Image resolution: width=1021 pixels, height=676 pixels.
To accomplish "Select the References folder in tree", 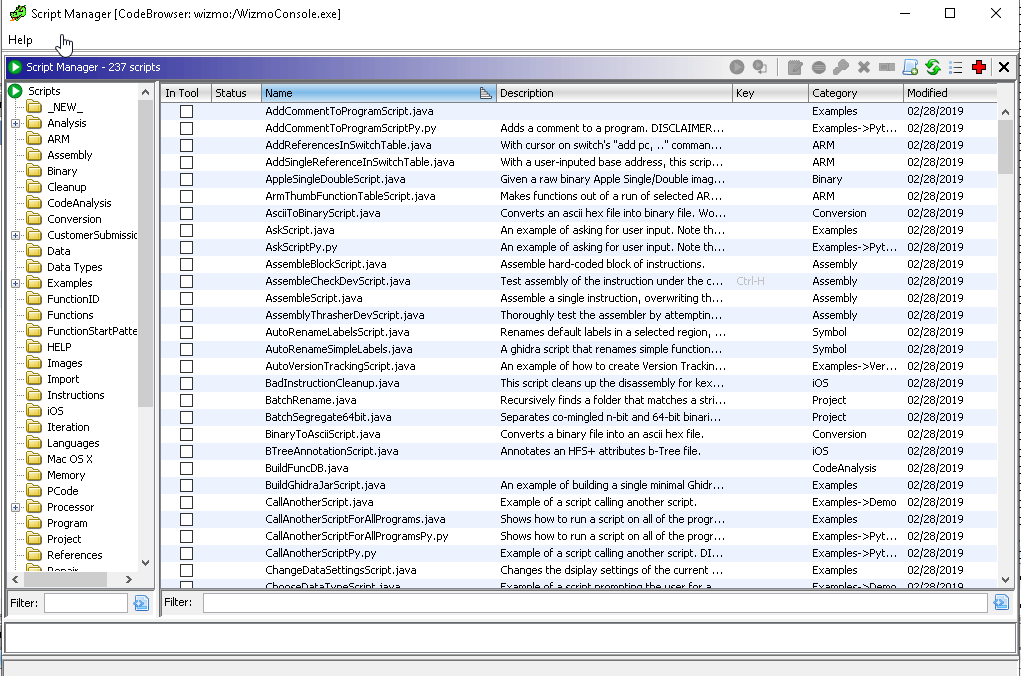I will [x=74, y=555].
